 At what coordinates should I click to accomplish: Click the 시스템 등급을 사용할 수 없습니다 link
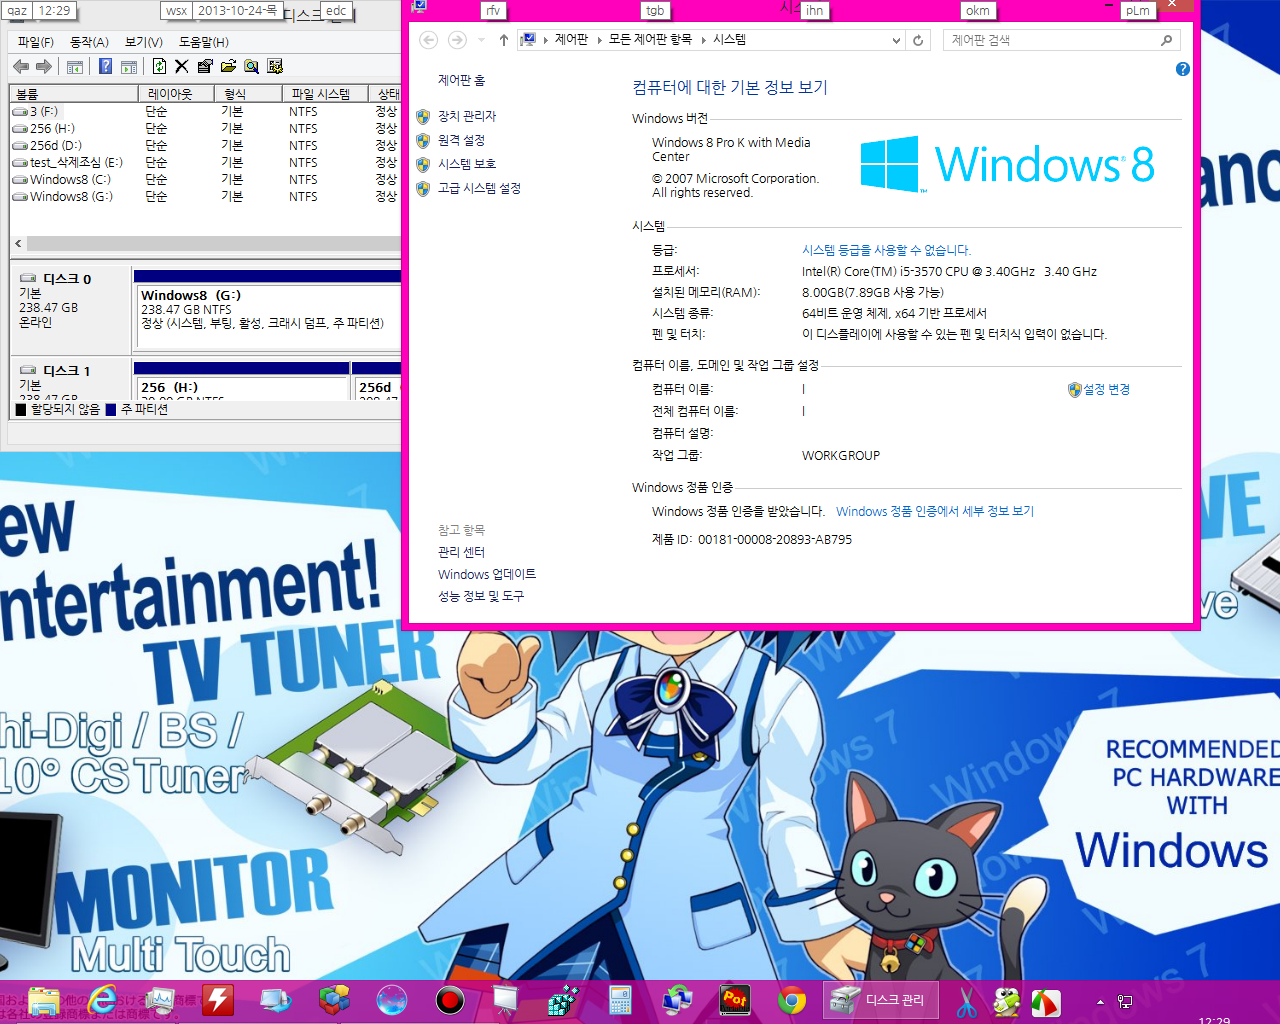pos(886,250)
